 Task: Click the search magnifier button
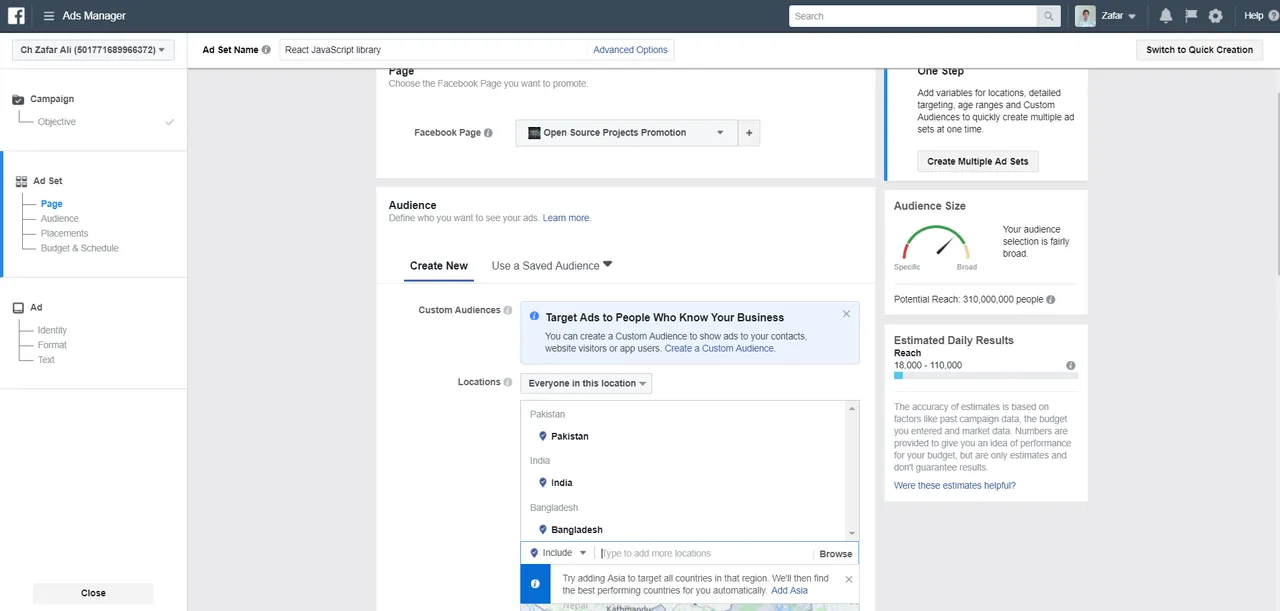tap(1049, 16)
